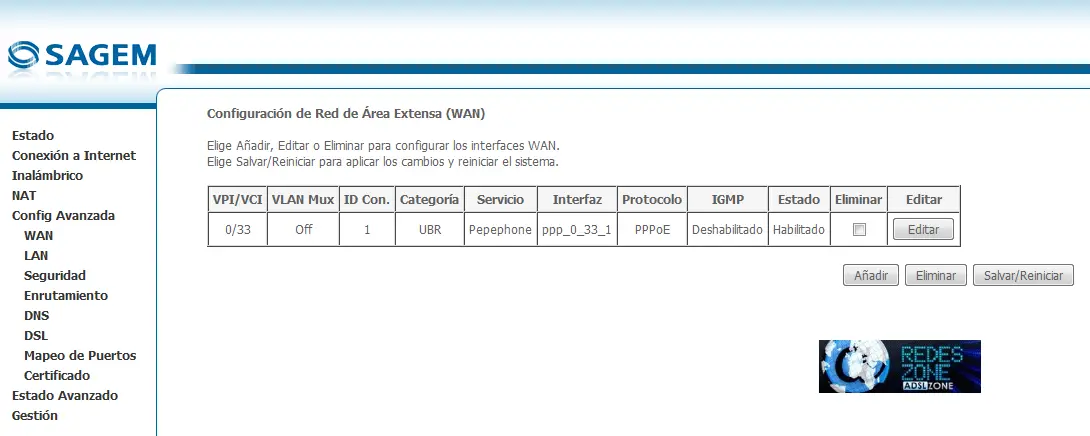The width and height of the screenshot is (1090, 436).
Task: Click the SAGEM logo
Action: pos(82,55)
